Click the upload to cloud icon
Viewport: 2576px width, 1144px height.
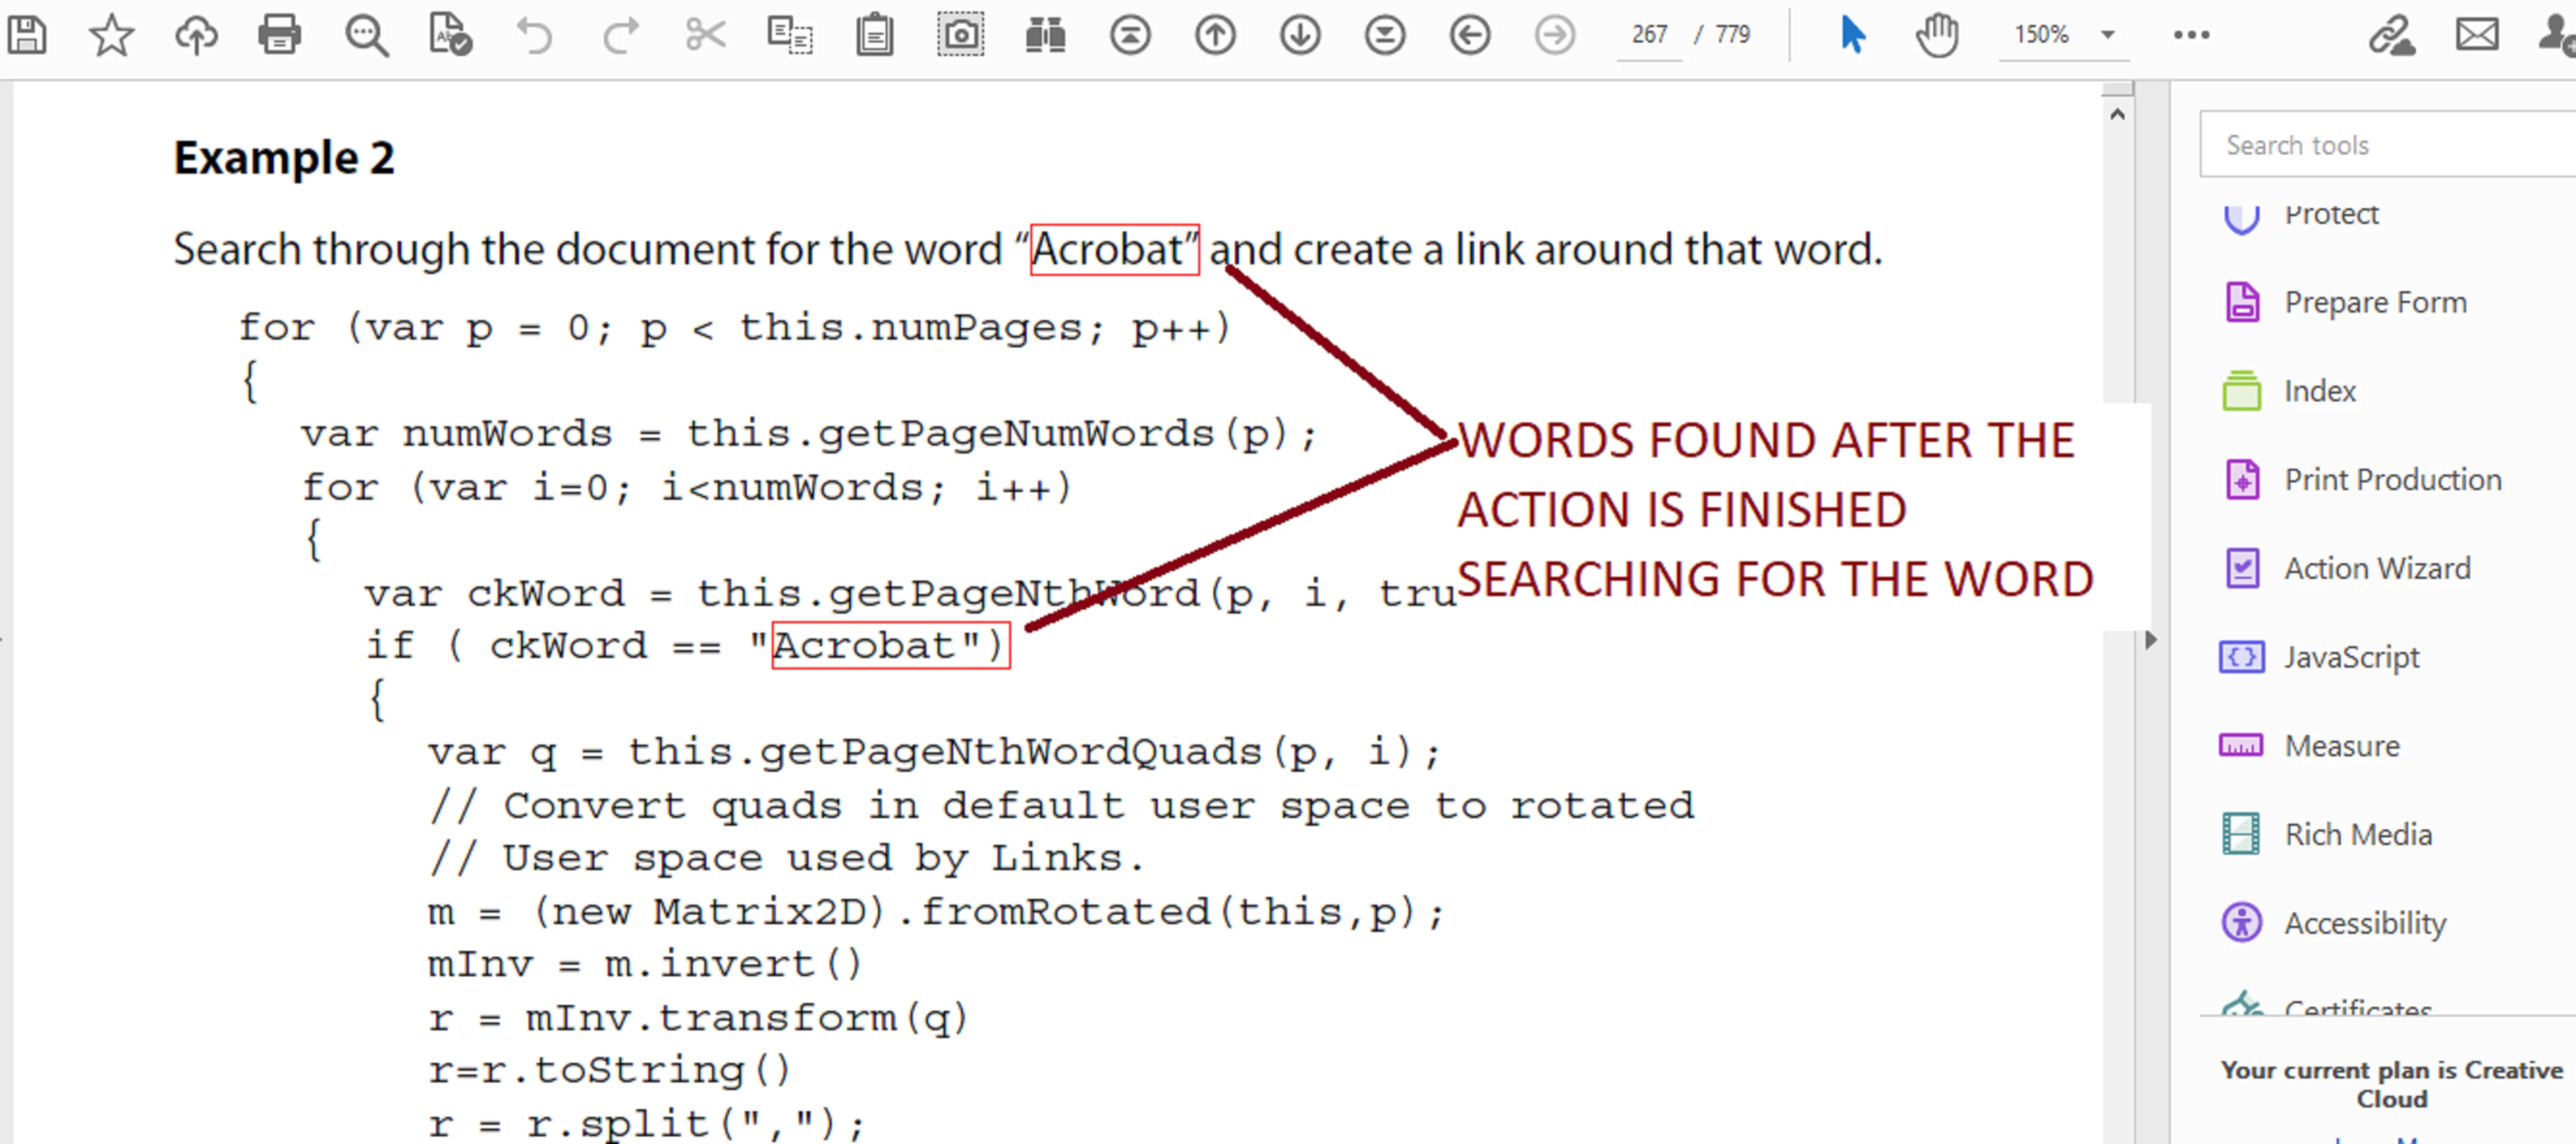(196, 35)
